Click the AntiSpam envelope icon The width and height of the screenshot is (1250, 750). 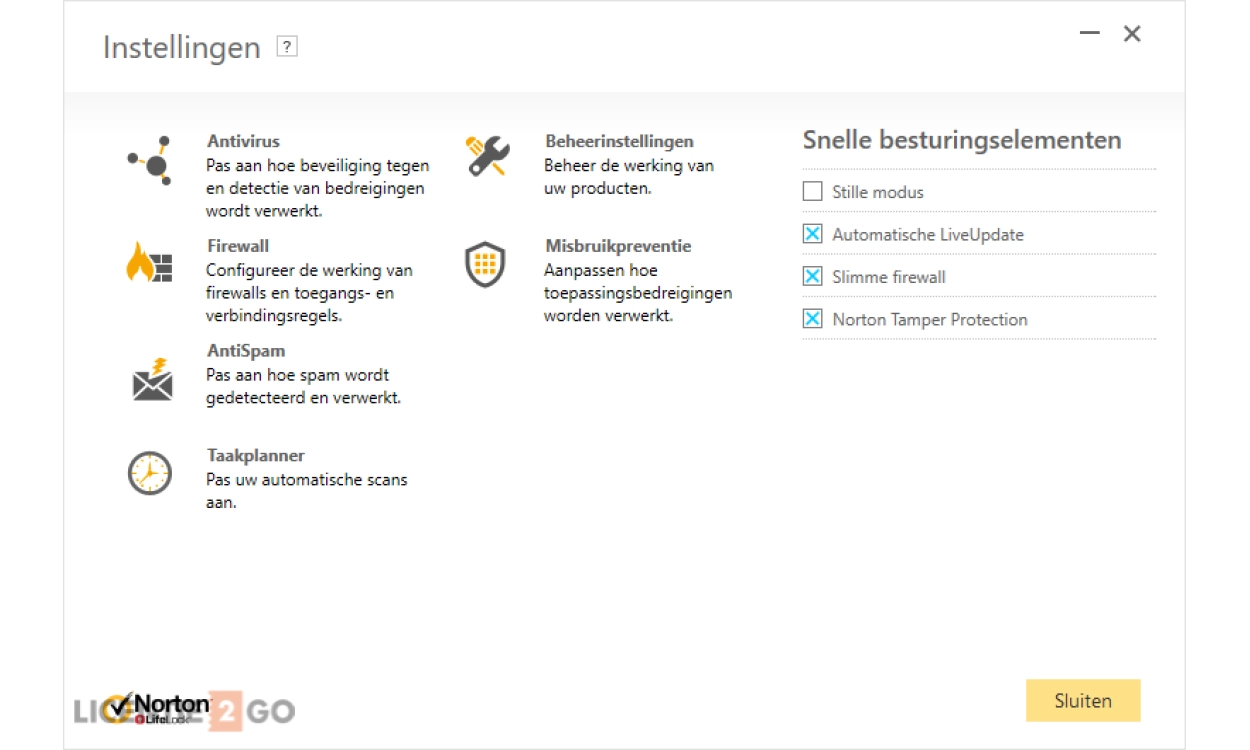(x=152, y=381)
